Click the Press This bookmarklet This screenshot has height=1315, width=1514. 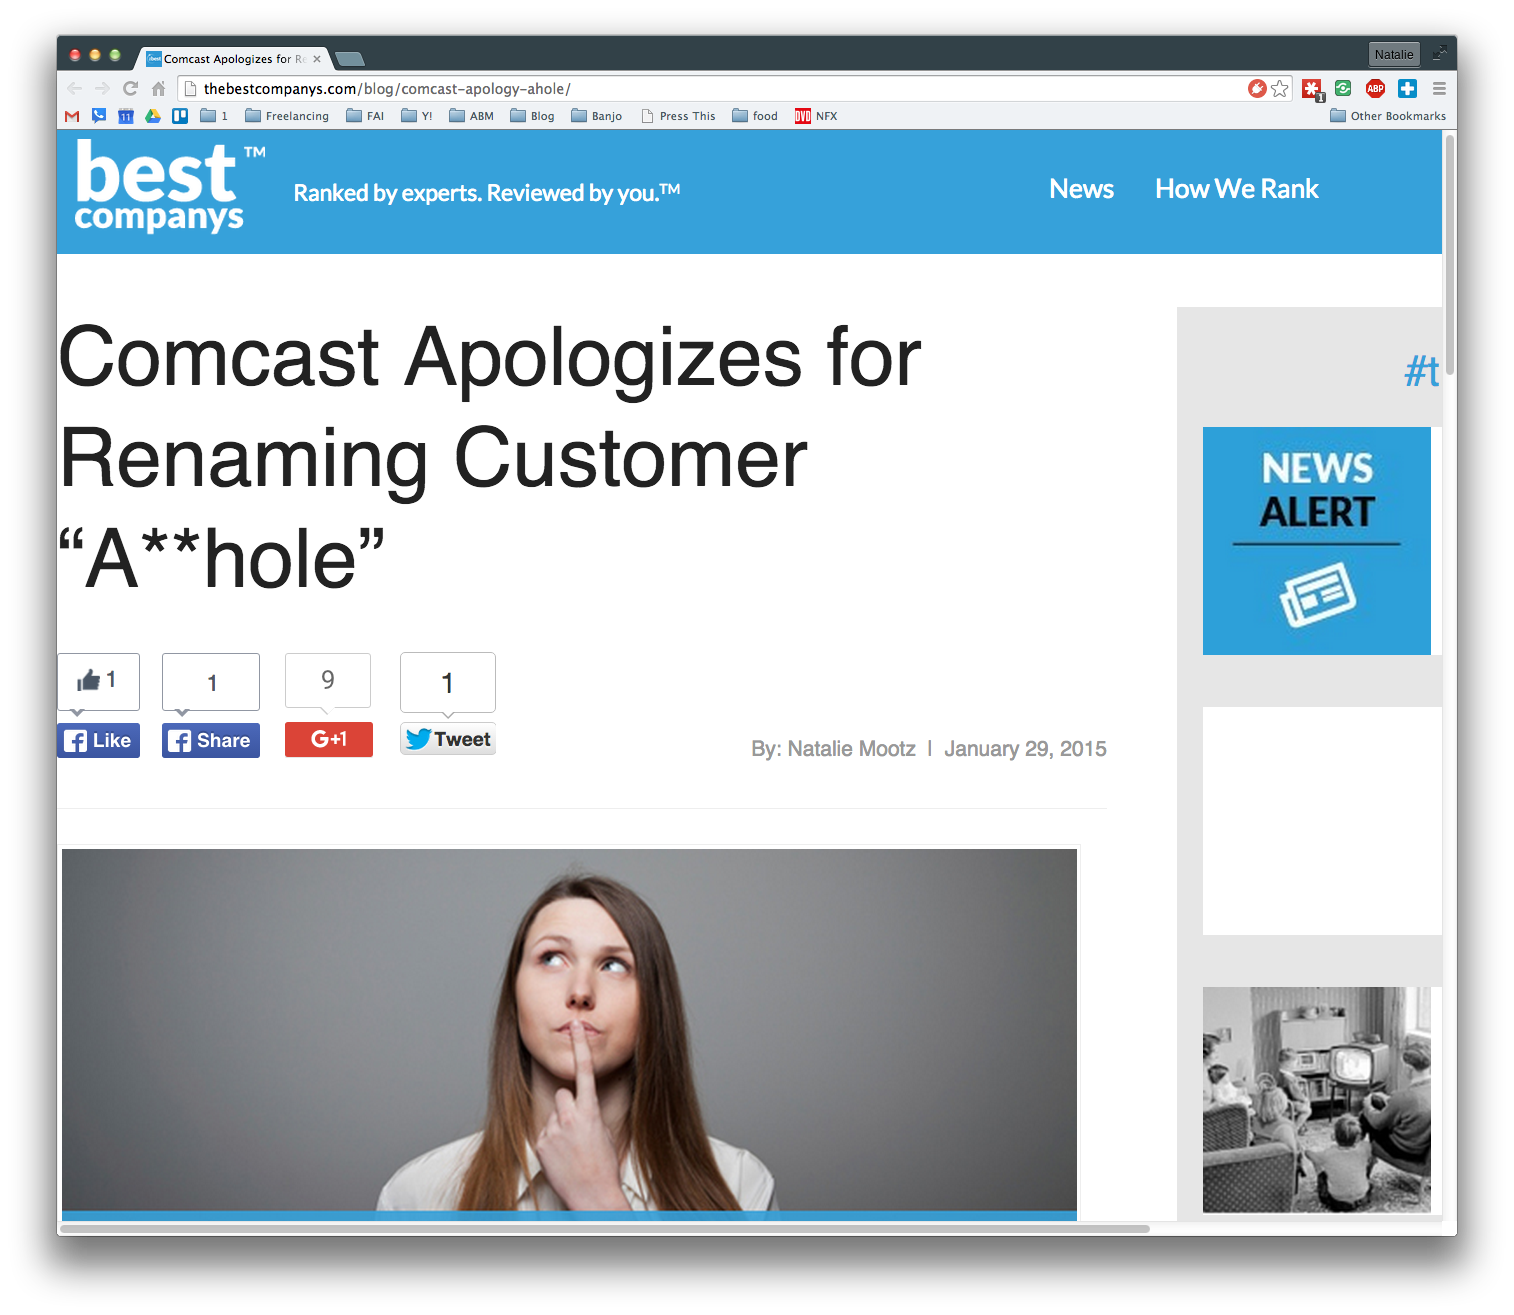pos(678,116)
